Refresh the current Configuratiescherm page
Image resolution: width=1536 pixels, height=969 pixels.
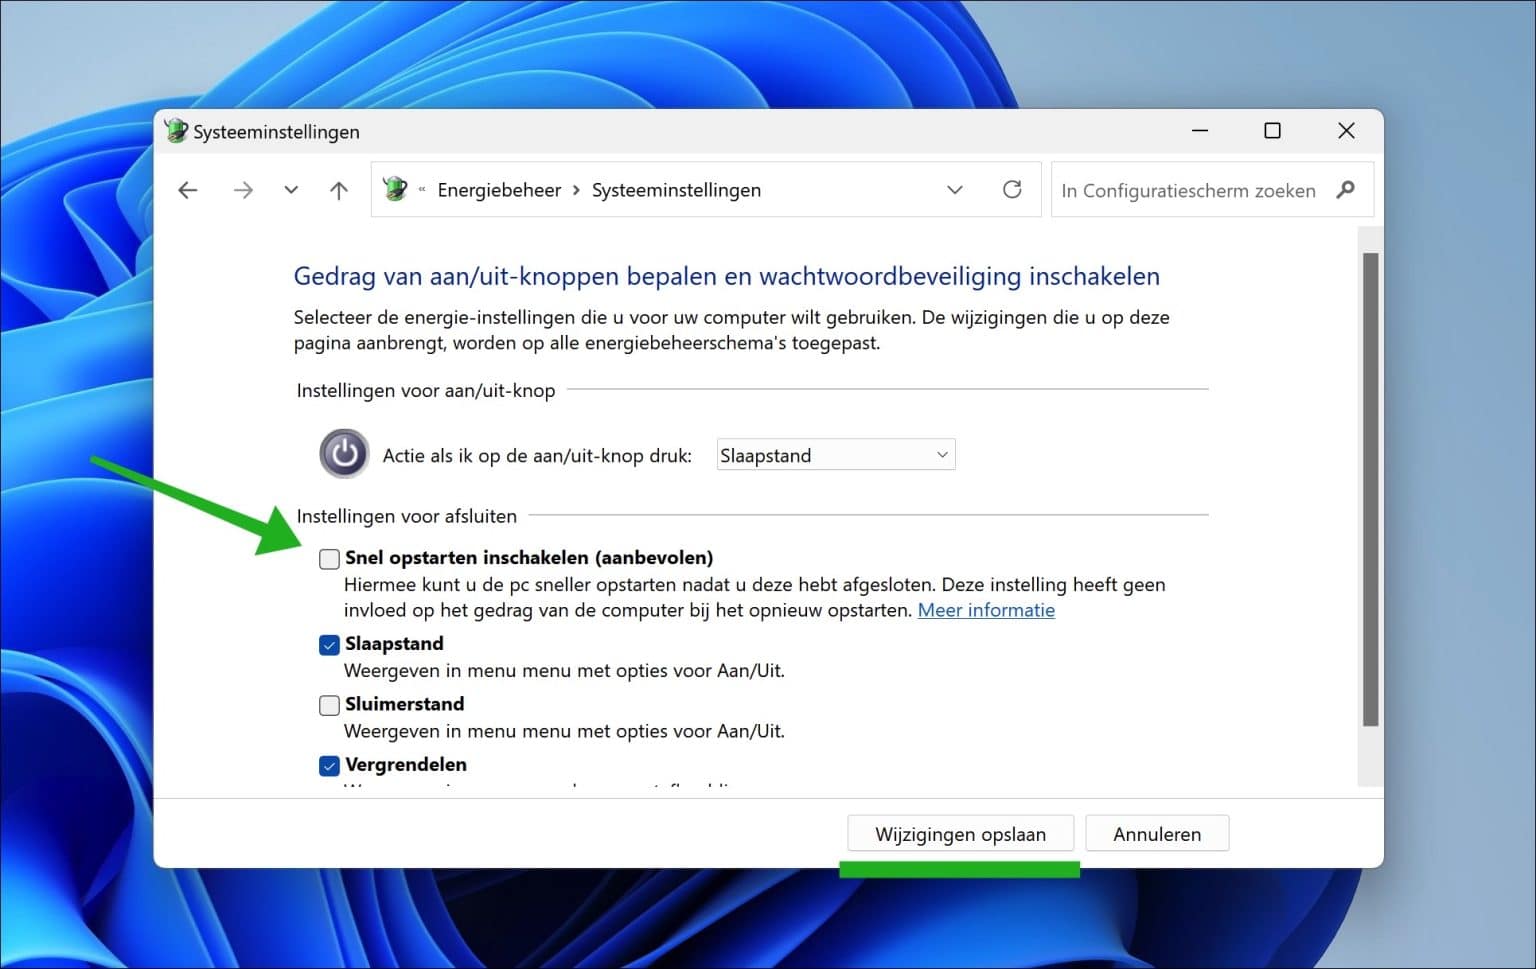(1012, 189)
